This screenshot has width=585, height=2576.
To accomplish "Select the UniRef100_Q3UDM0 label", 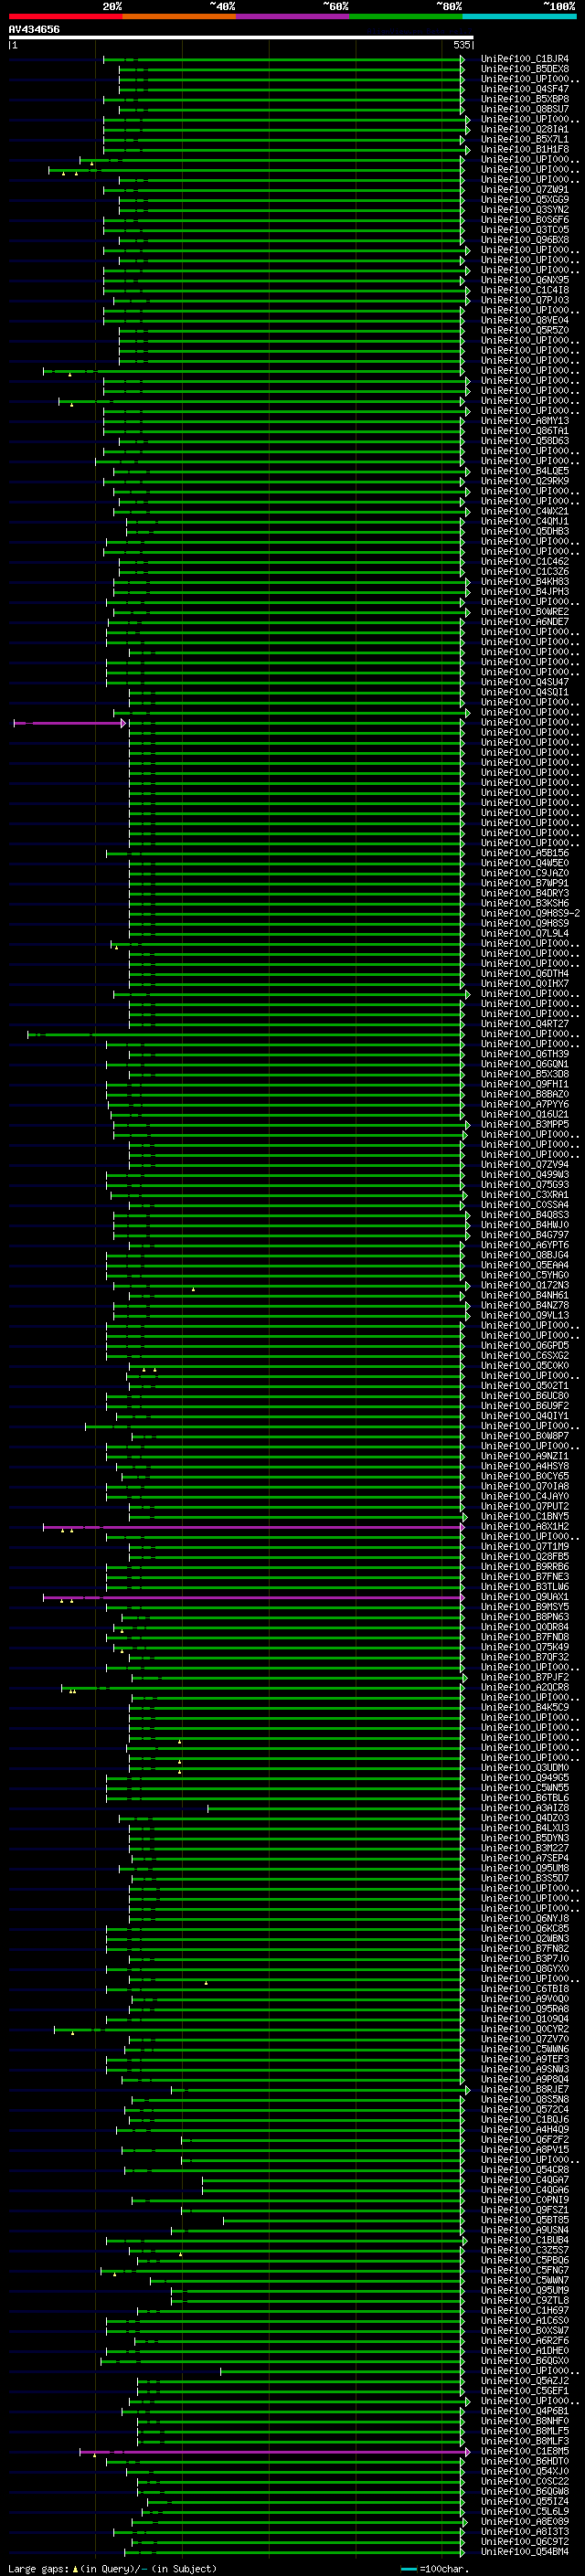I will 525,1768.
